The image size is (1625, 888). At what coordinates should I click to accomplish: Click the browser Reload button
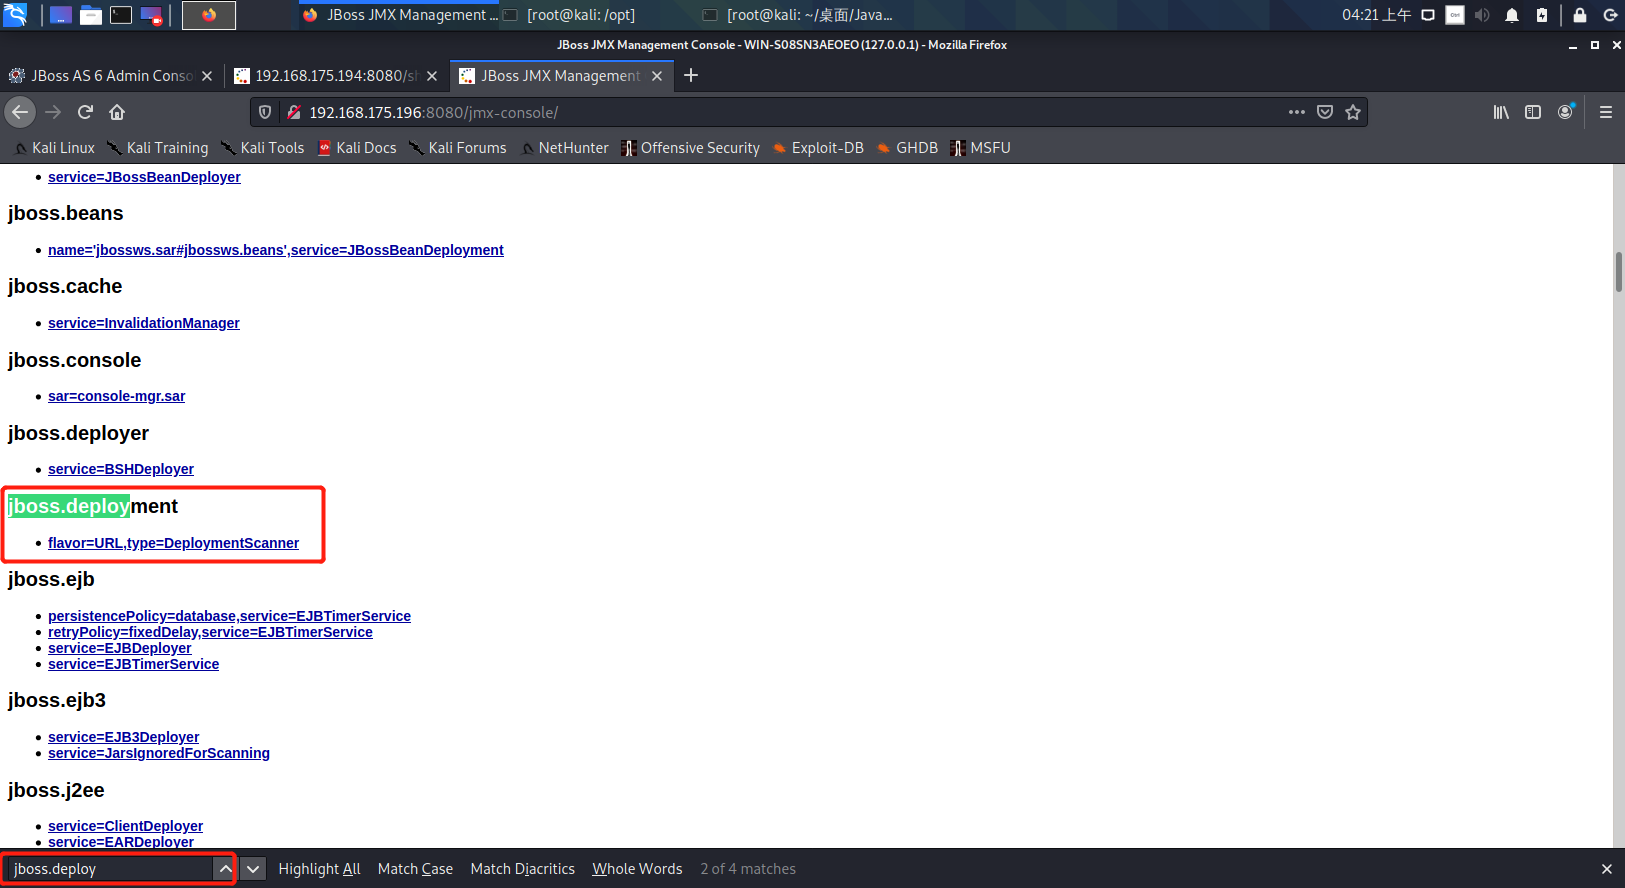tap(85, 112)
